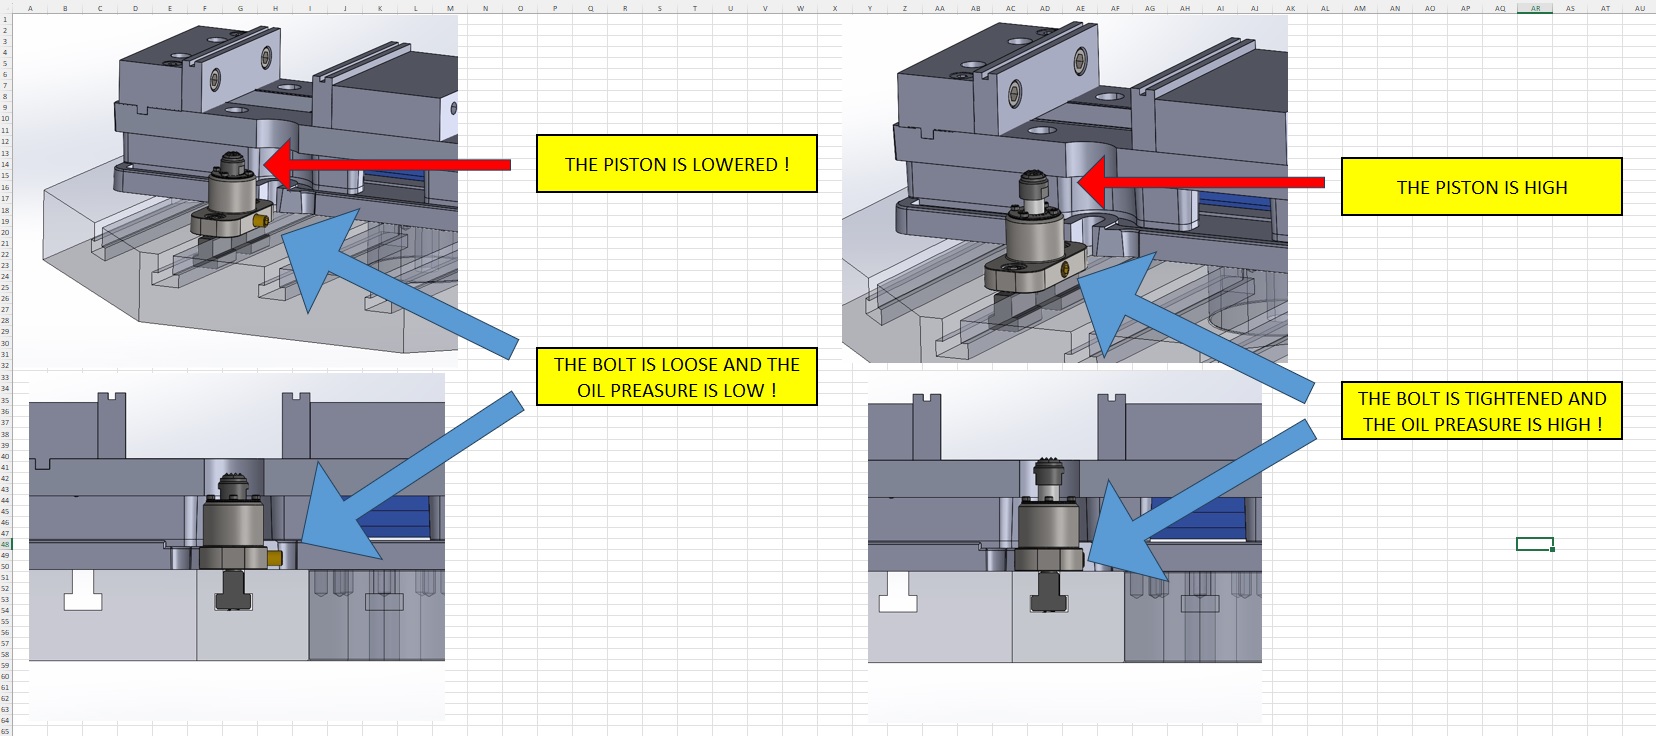This screenshot has width=1656, height=736.
Task: Select column V header
Action: click(x=765, y=8)
